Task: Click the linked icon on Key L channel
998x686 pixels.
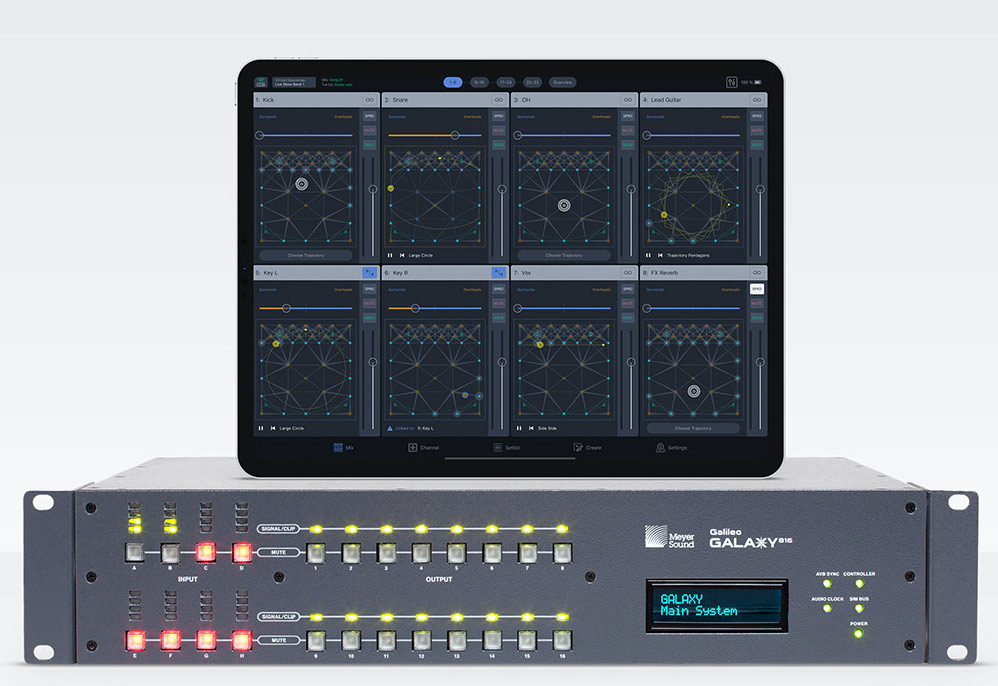Action: click(x=369, y=272)
